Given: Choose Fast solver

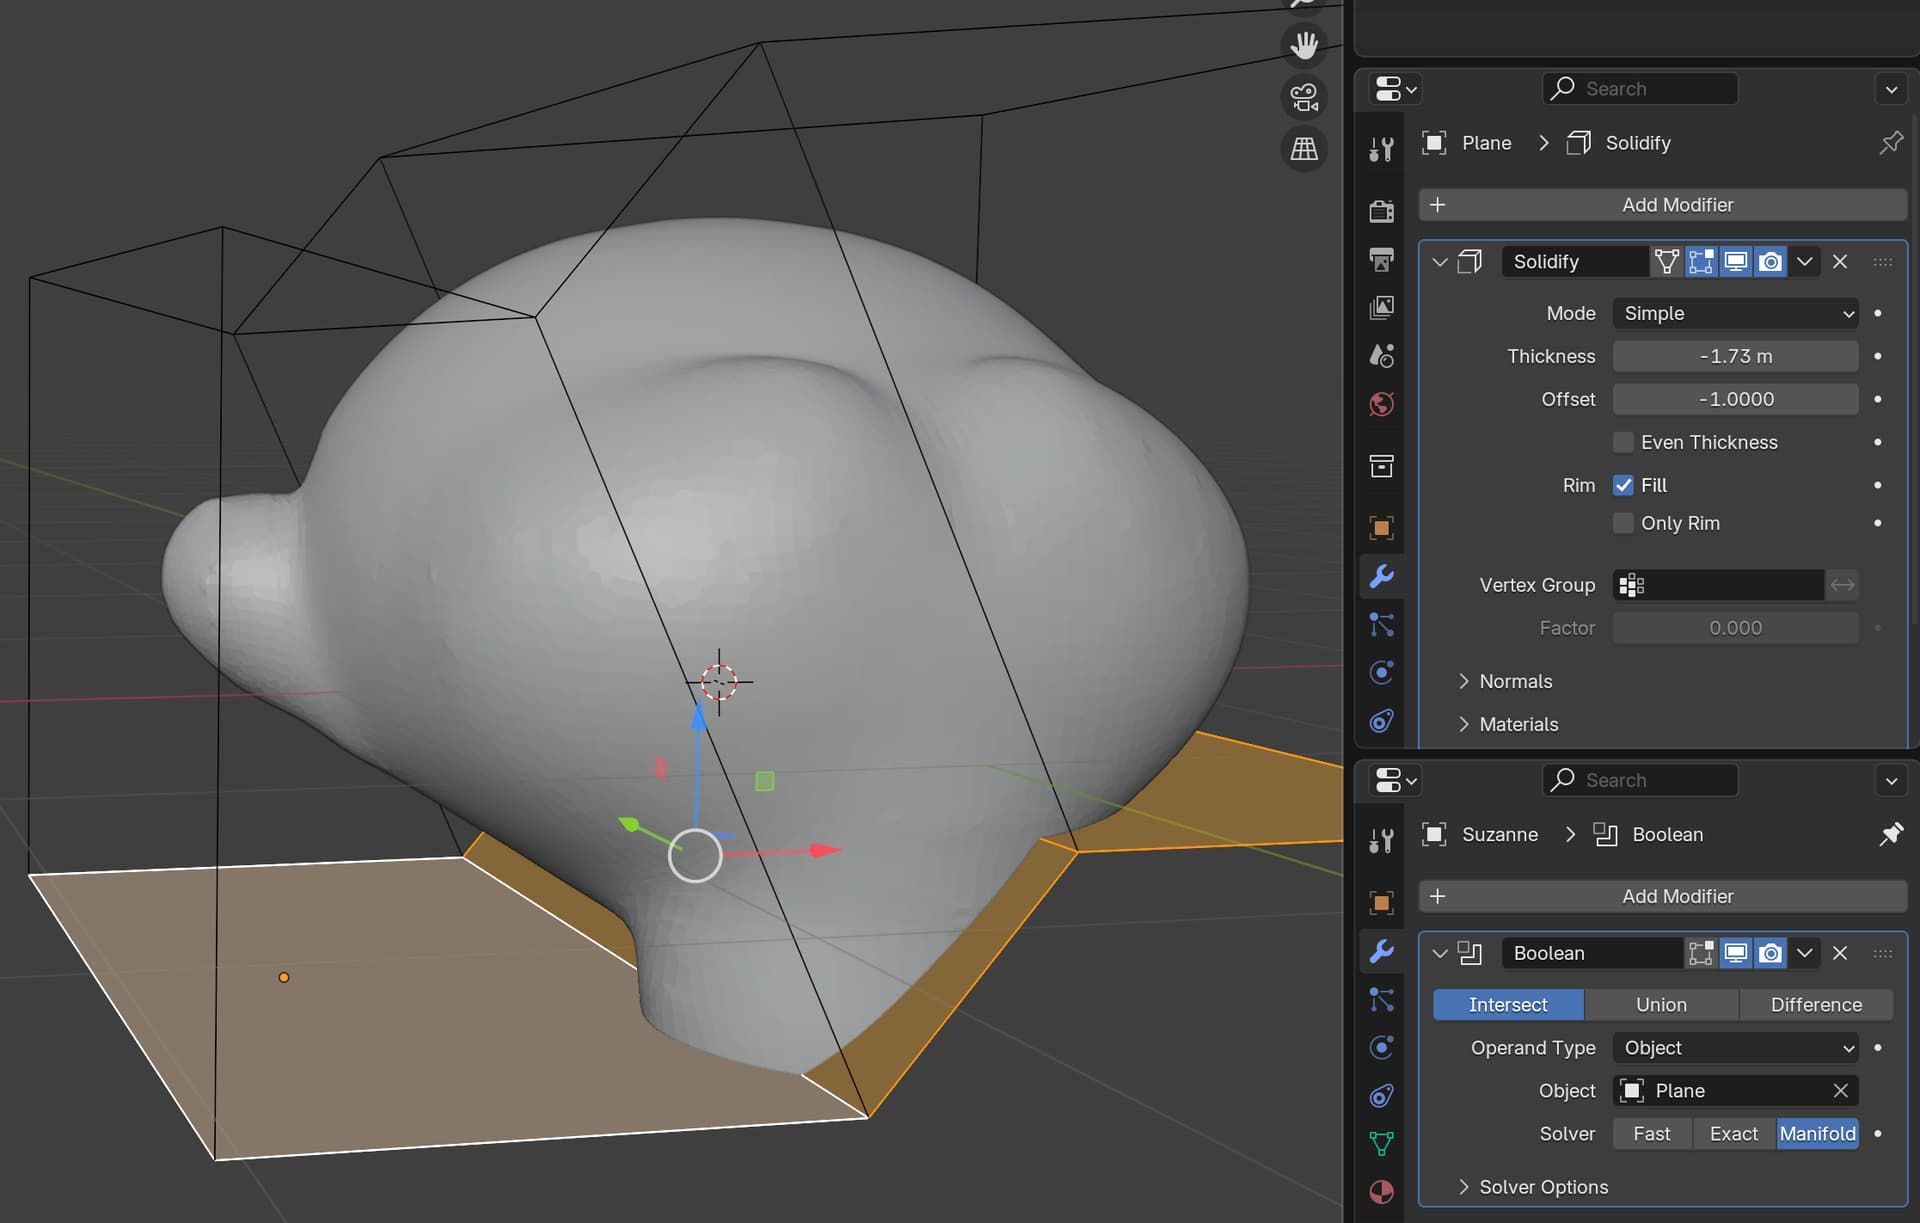Looking at the screenshot, I should click(x=1652, y=1134).
